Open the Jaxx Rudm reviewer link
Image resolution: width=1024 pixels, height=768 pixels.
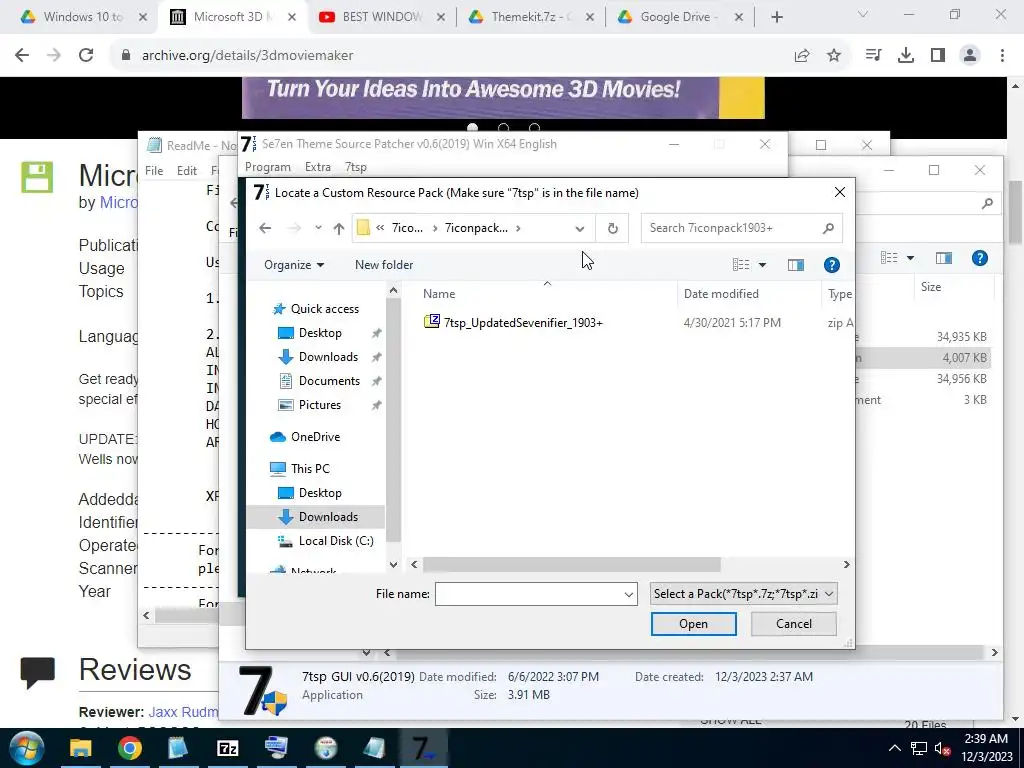point(183,712)
